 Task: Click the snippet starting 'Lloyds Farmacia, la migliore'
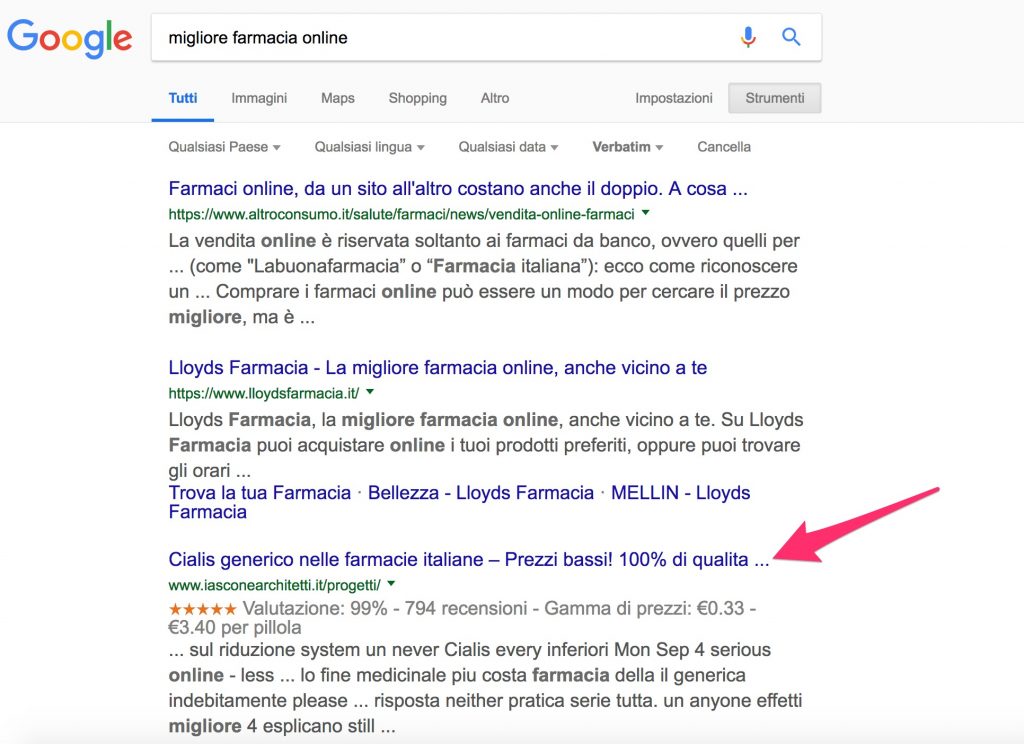[486, 445]
